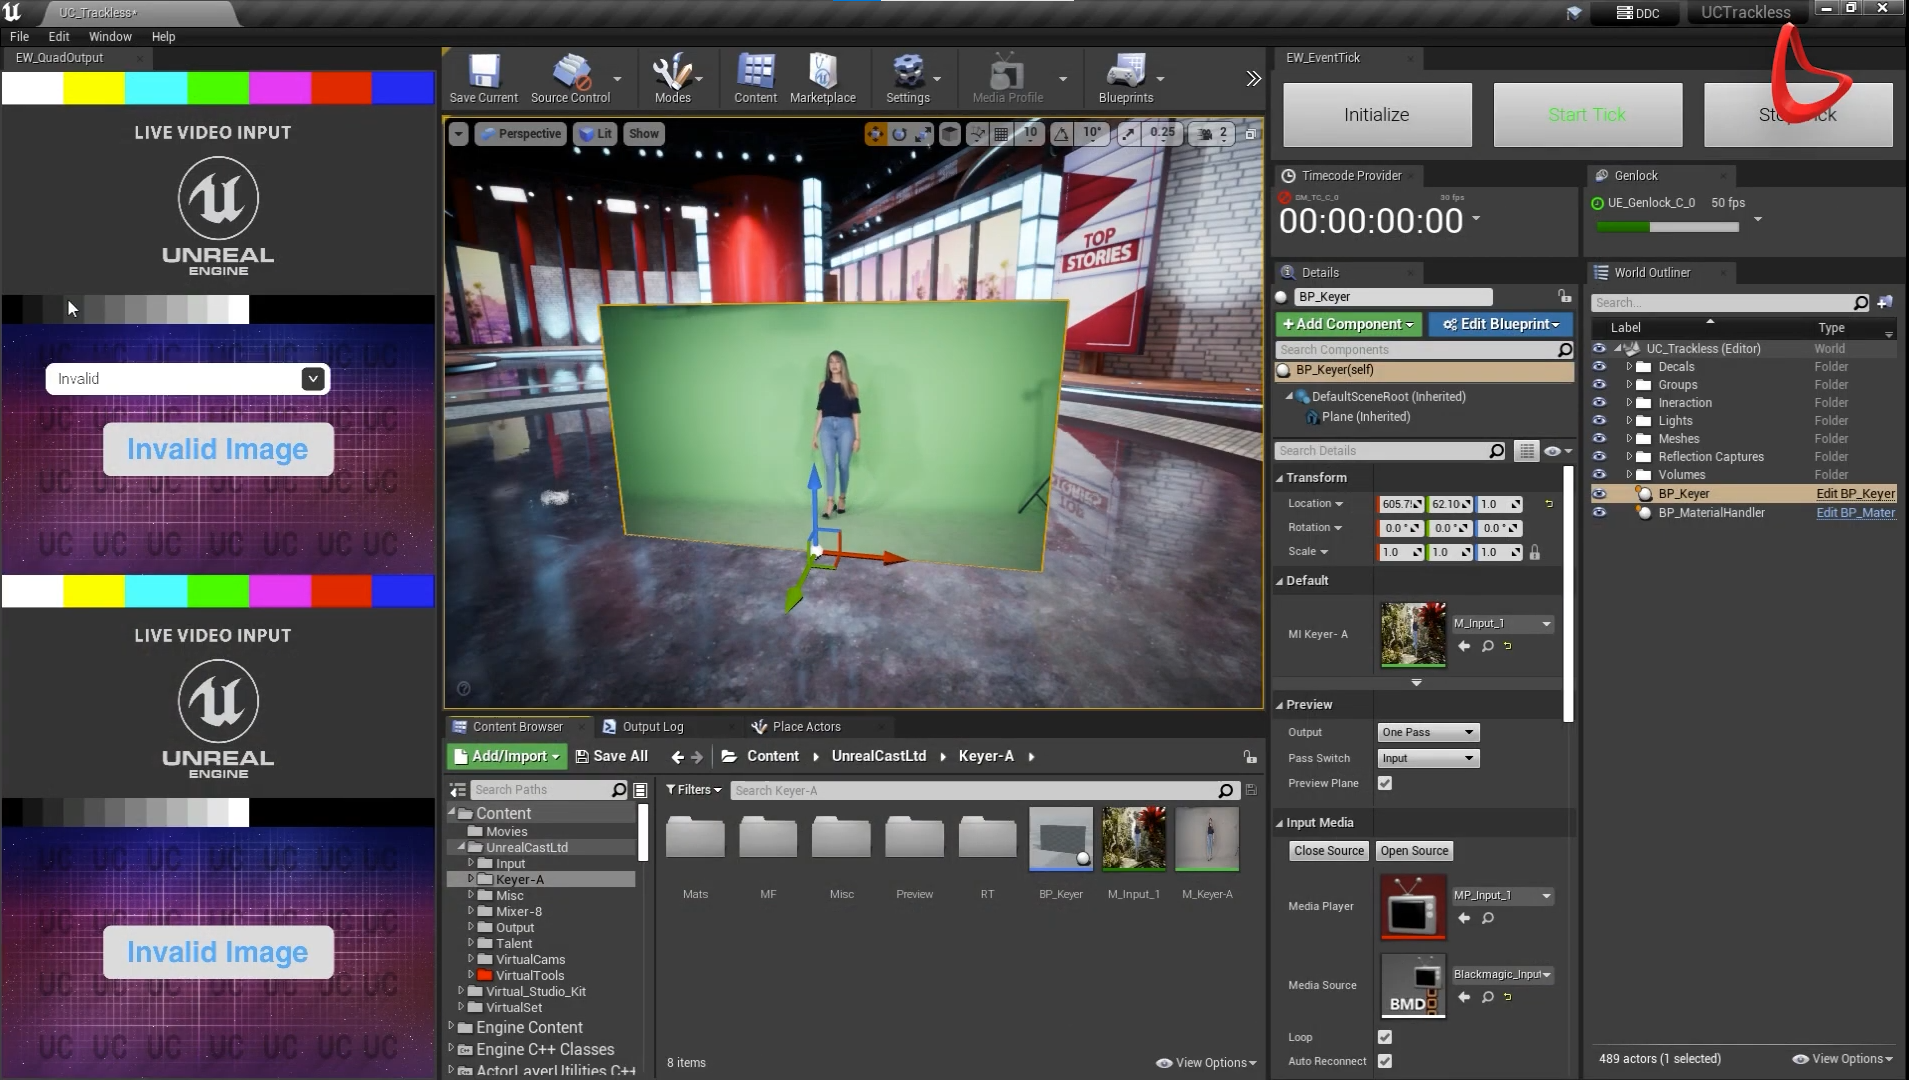Open the M_Input_1 material dropdown
The height and width of the screenshot is (1080, 1909).
click(x=1503, y=624)
